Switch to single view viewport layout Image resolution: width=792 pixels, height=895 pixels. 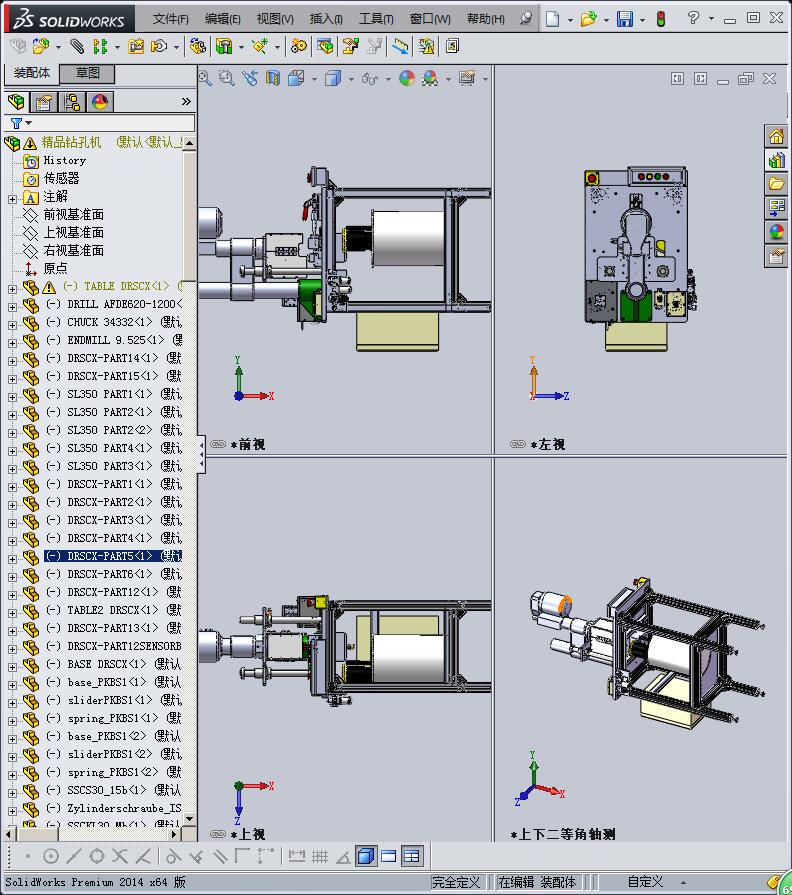[x=388, y=856]
